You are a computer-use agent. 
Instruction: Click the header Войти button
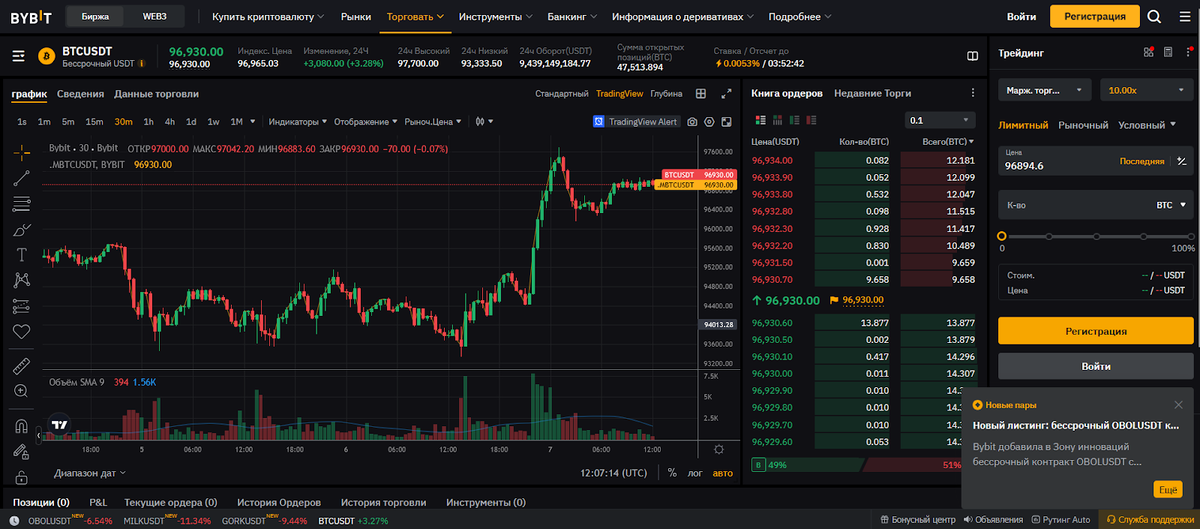click(1021, 17)
